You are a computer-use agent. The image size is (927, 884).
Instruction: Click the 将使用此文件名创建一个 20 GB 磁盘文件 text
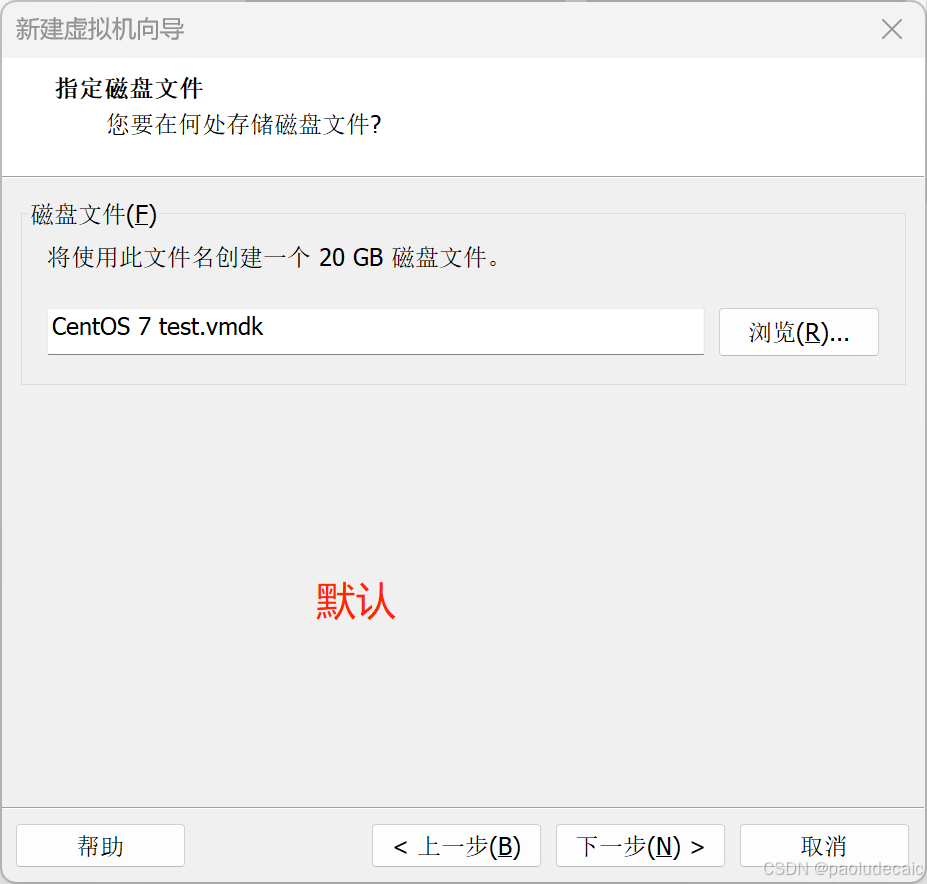pyautogui.click(x=274, y=257)
